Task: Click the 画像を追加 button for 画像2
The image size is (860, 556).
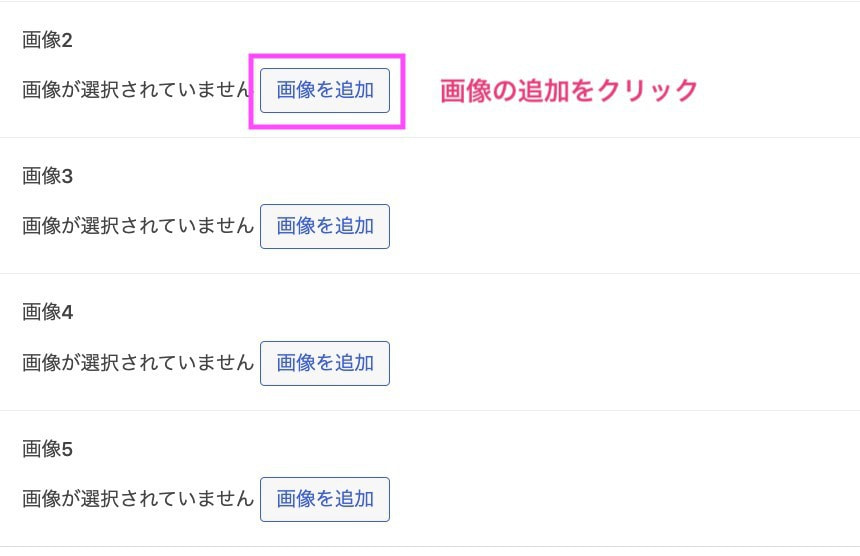Action: pyautogui.click(x=325, y=90)
